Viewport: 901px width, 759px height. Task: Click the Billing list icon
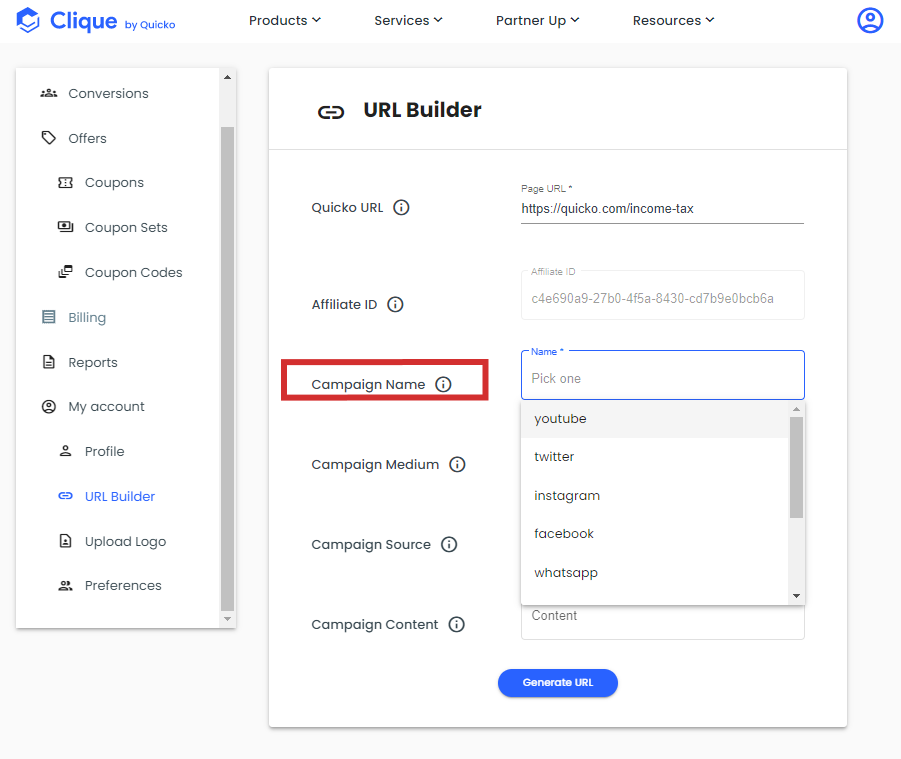49,317
